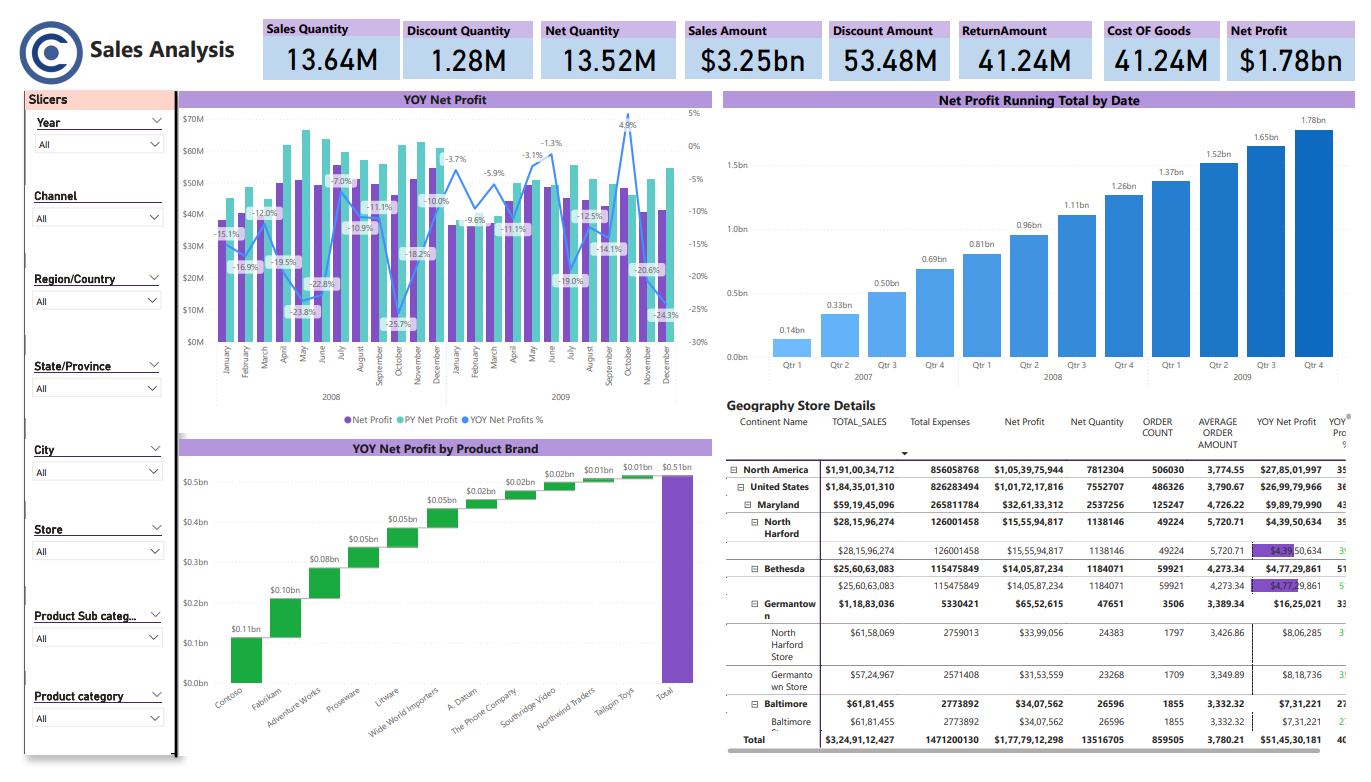The image size is (1371, 782).
Task: Open the Year slicer All dropdown
Action: click(98, 144)
